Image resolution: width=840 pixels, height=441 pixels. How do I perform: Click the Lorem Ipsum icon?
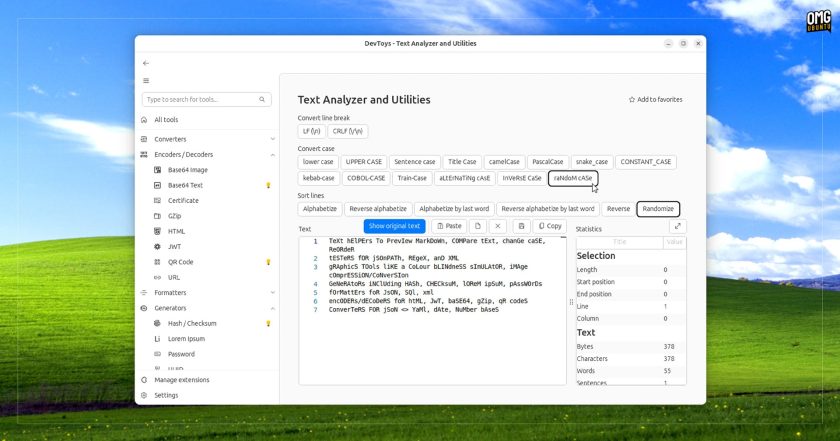tap(158, 339)
